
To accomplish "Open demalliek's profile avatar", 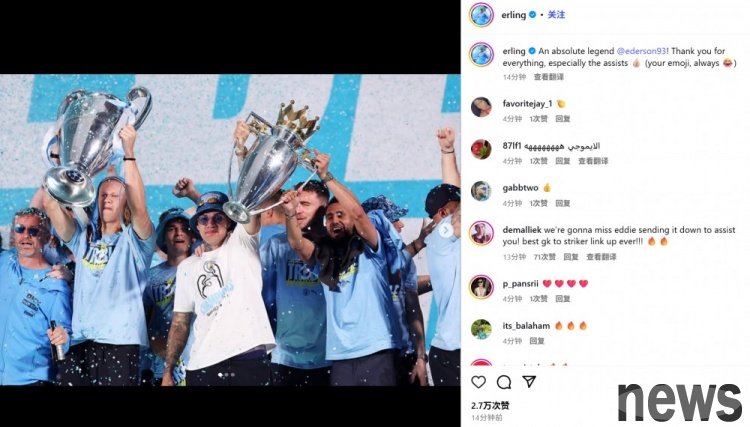I will point(481,233).
